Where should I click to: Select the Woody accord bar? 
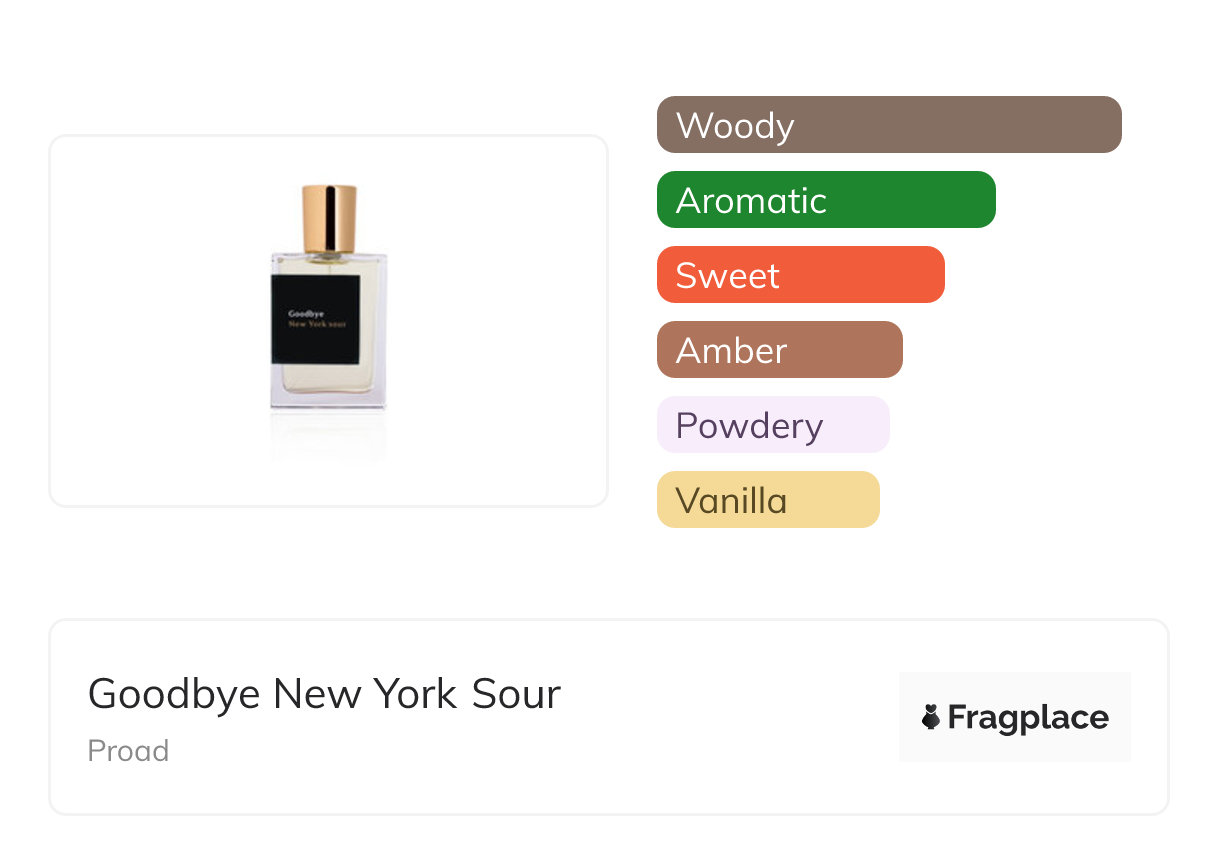point(888,125)
